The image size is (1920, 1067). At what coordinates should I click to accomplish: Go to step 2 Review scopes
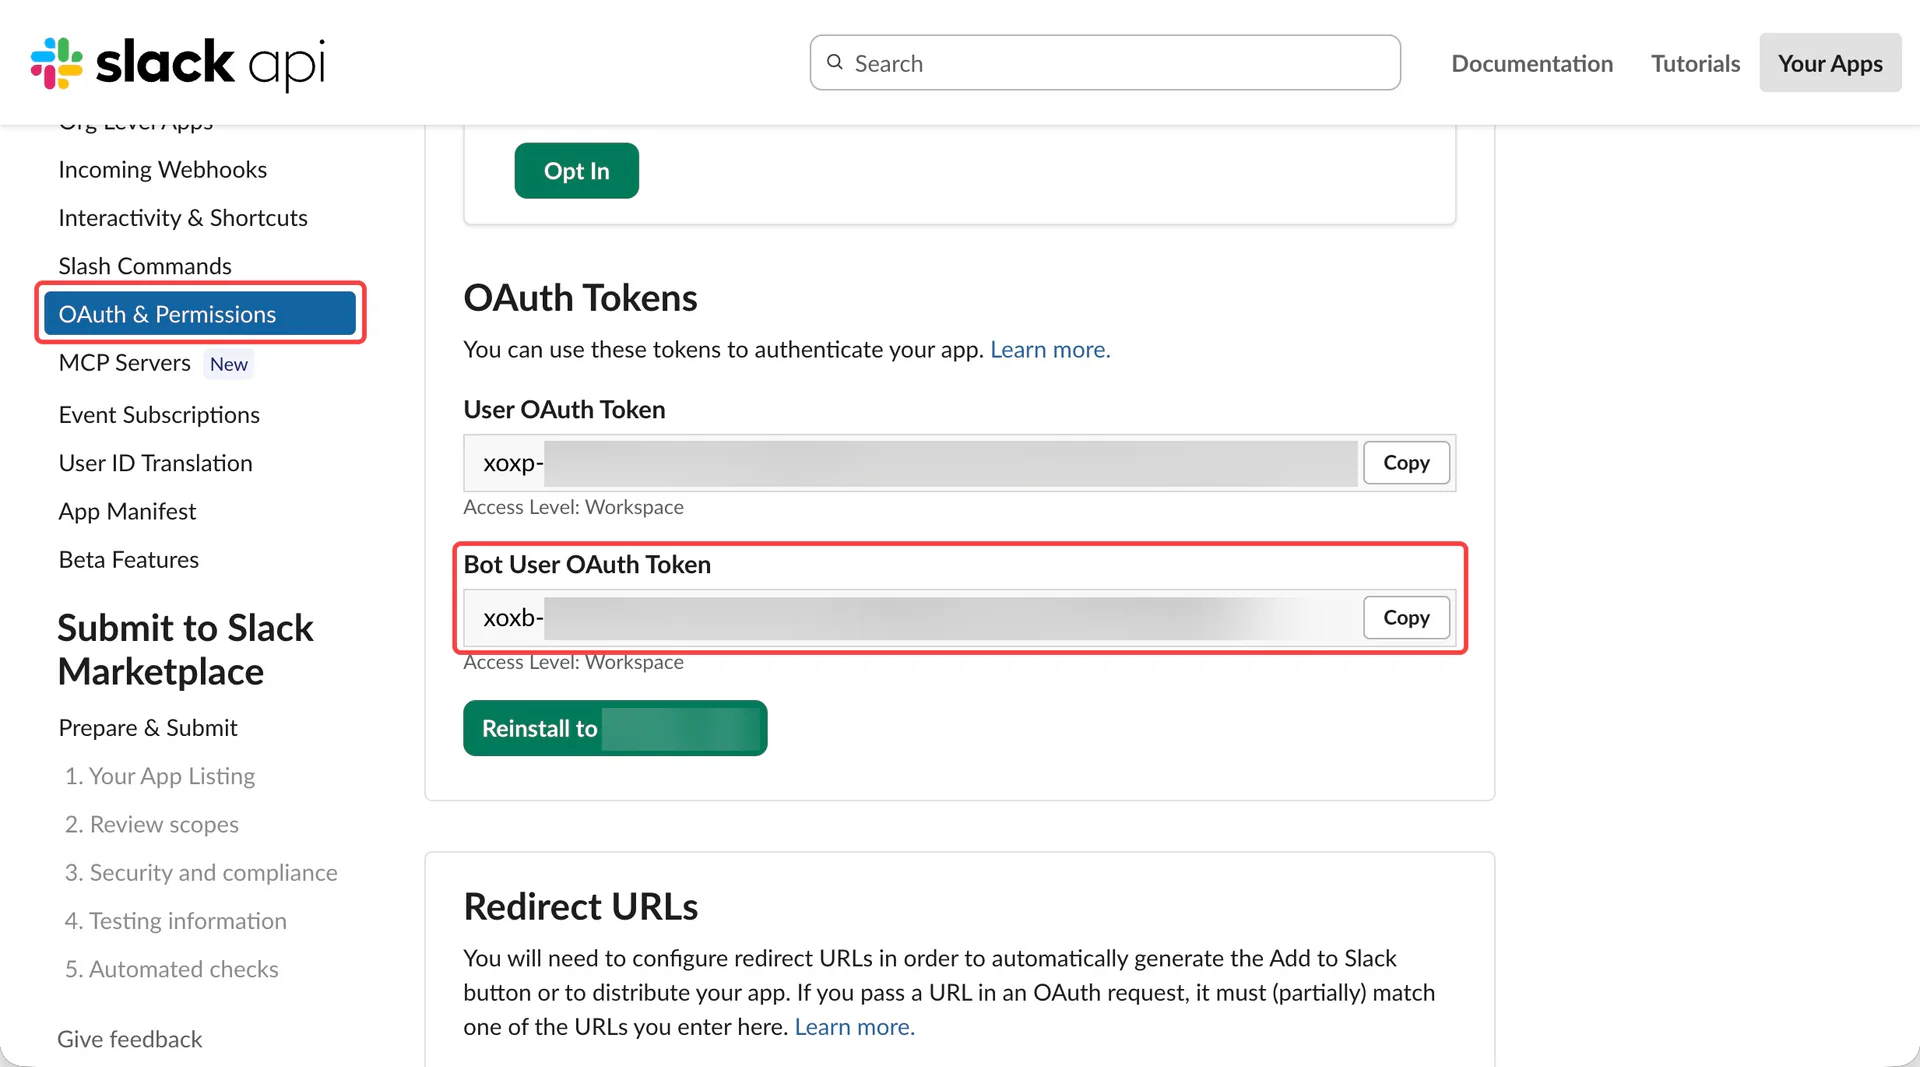152,824
